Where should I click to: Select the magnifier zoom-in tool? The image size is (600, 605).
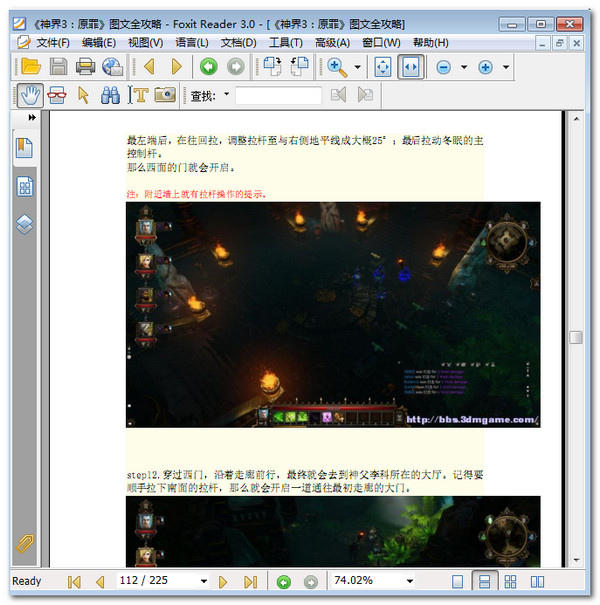tap(337, 67)
